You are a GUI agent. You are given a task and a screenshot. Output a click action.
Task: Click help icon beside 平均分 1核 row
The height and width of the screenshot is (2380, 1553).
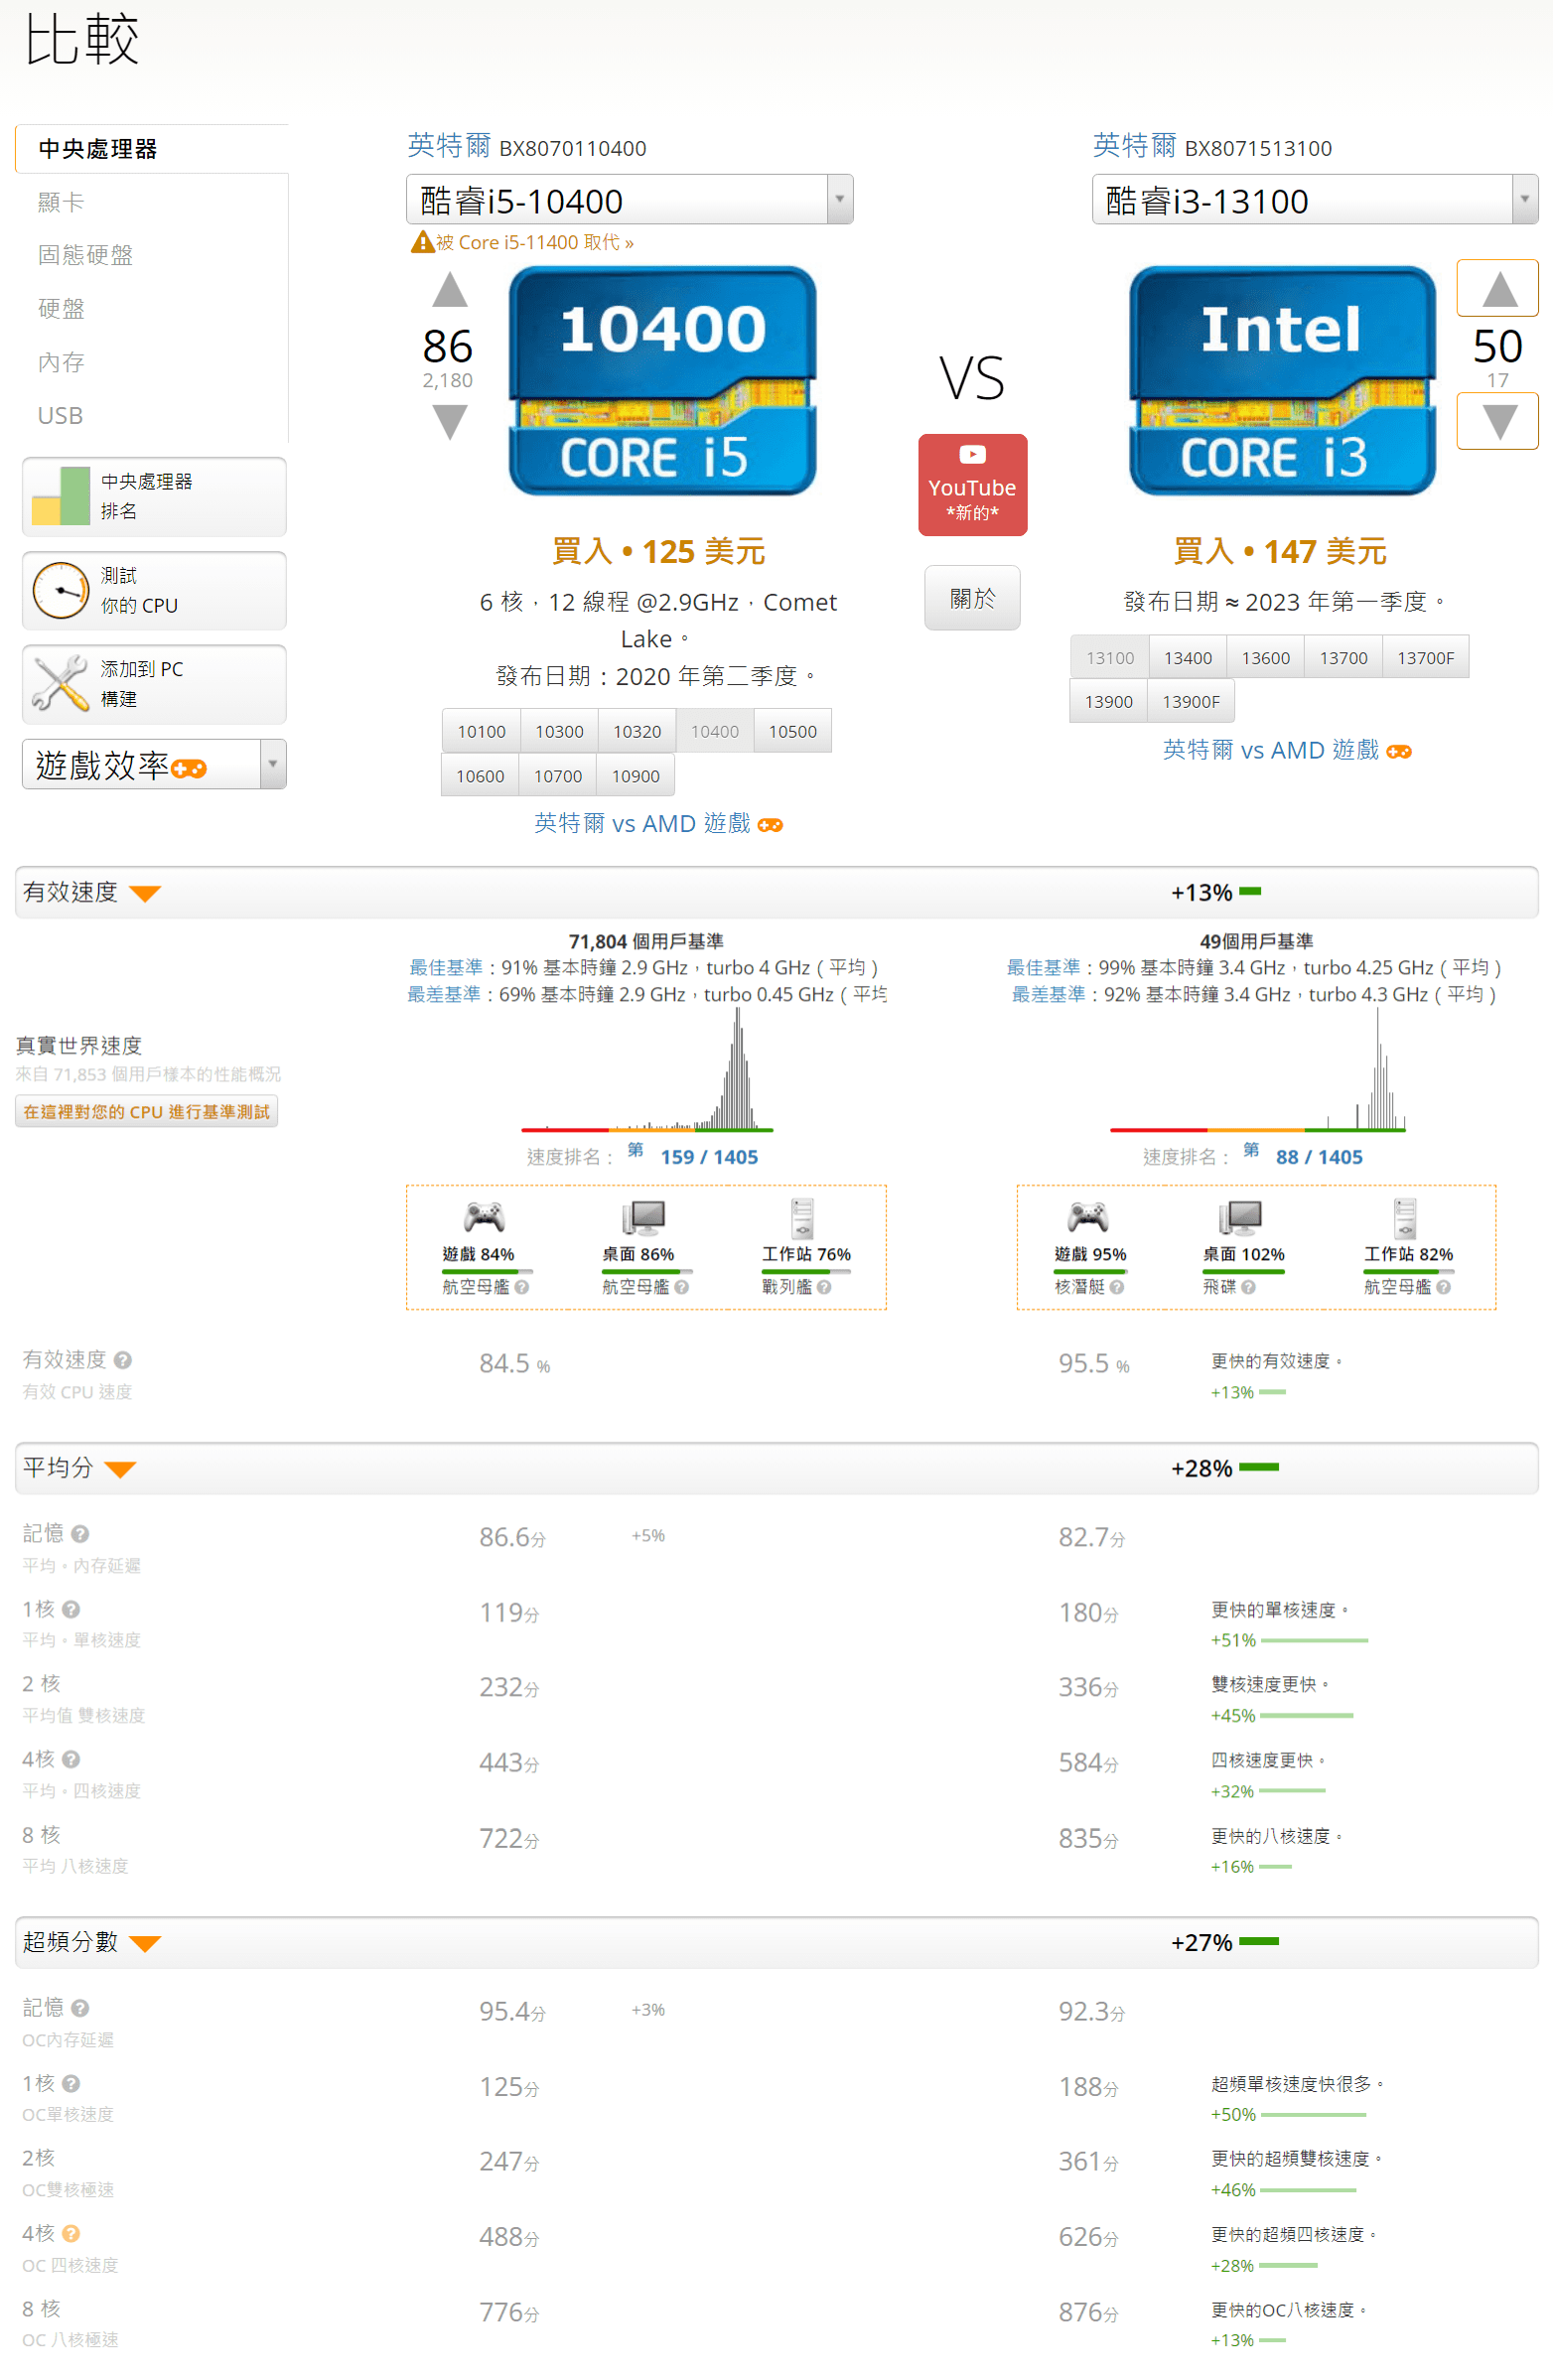pos(71,1609)
